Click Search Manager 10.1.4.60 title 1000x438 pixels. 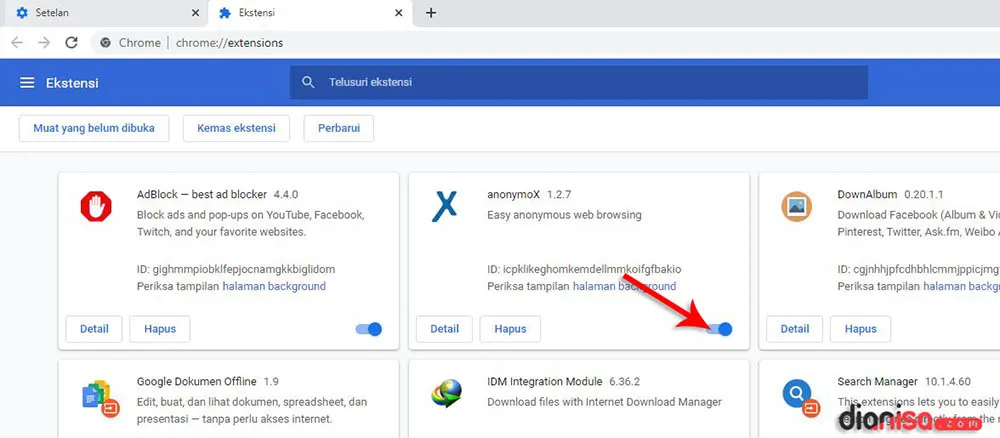904,381
